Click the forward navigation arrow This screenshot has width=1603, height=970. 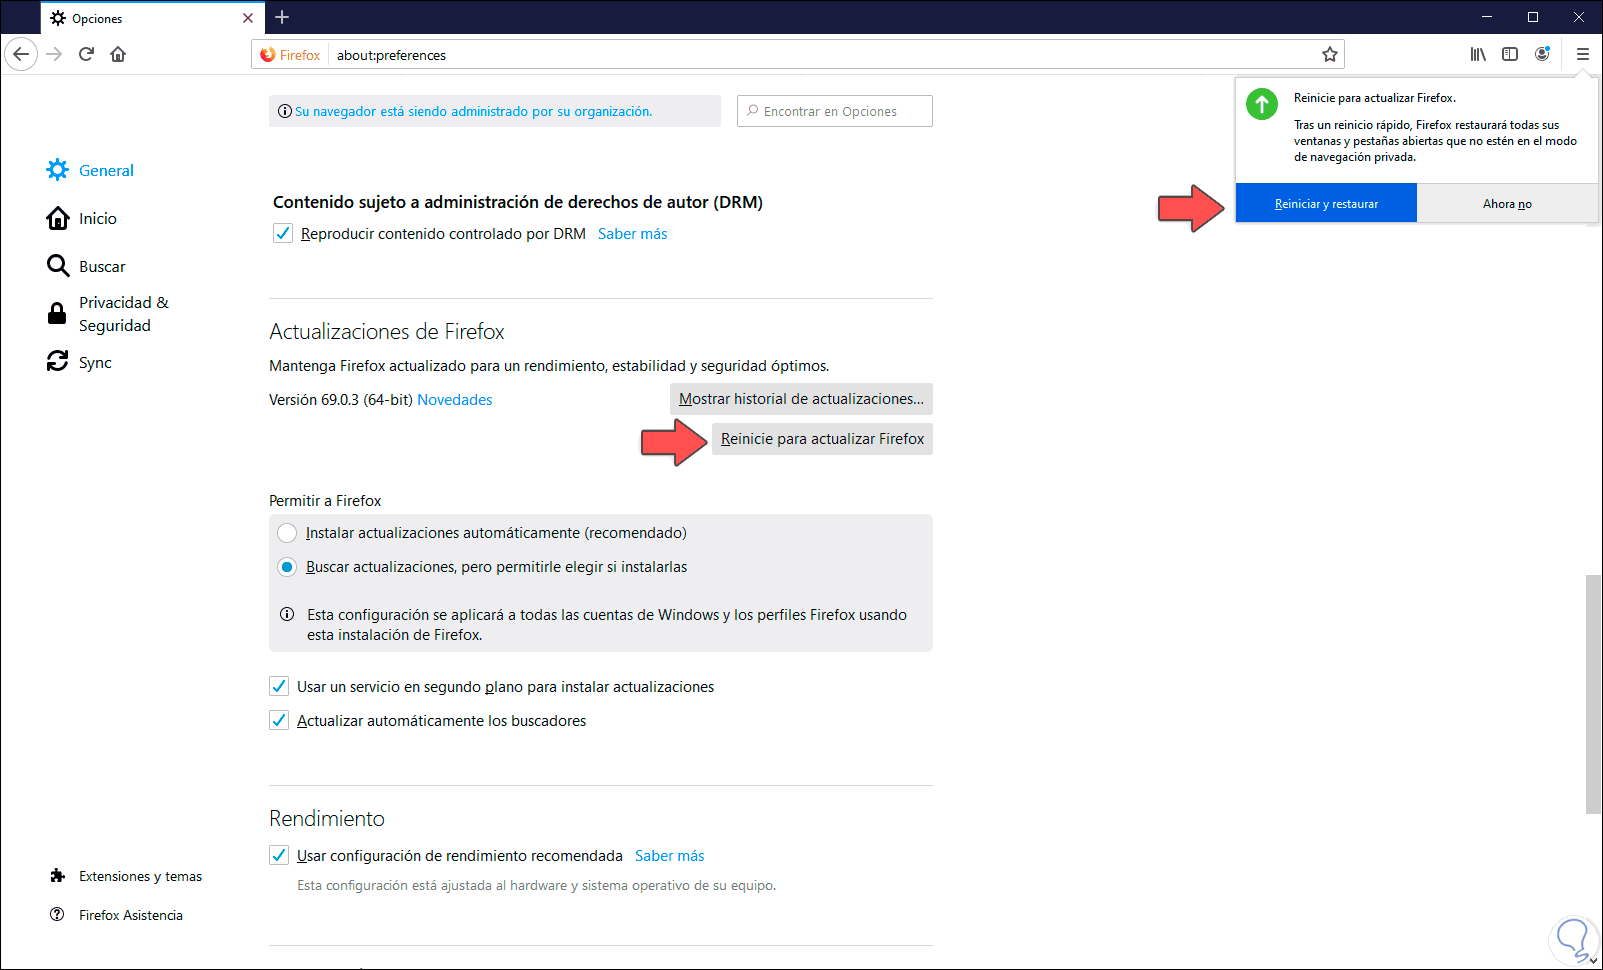(x=55, y=54)
